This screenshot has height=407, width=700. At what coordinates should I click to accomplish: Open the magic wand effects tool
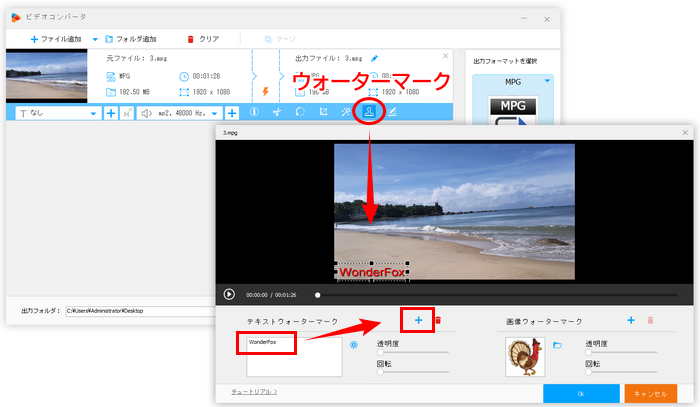click(x=346, y=112)
